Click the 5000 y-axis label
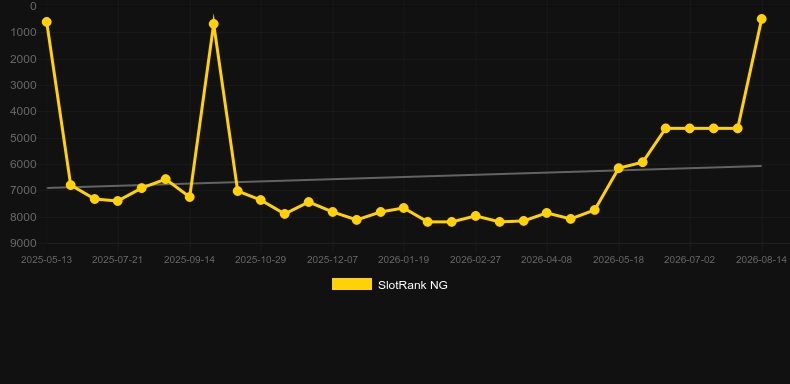This screenshot has width=790, height=384. coord(24,138)
